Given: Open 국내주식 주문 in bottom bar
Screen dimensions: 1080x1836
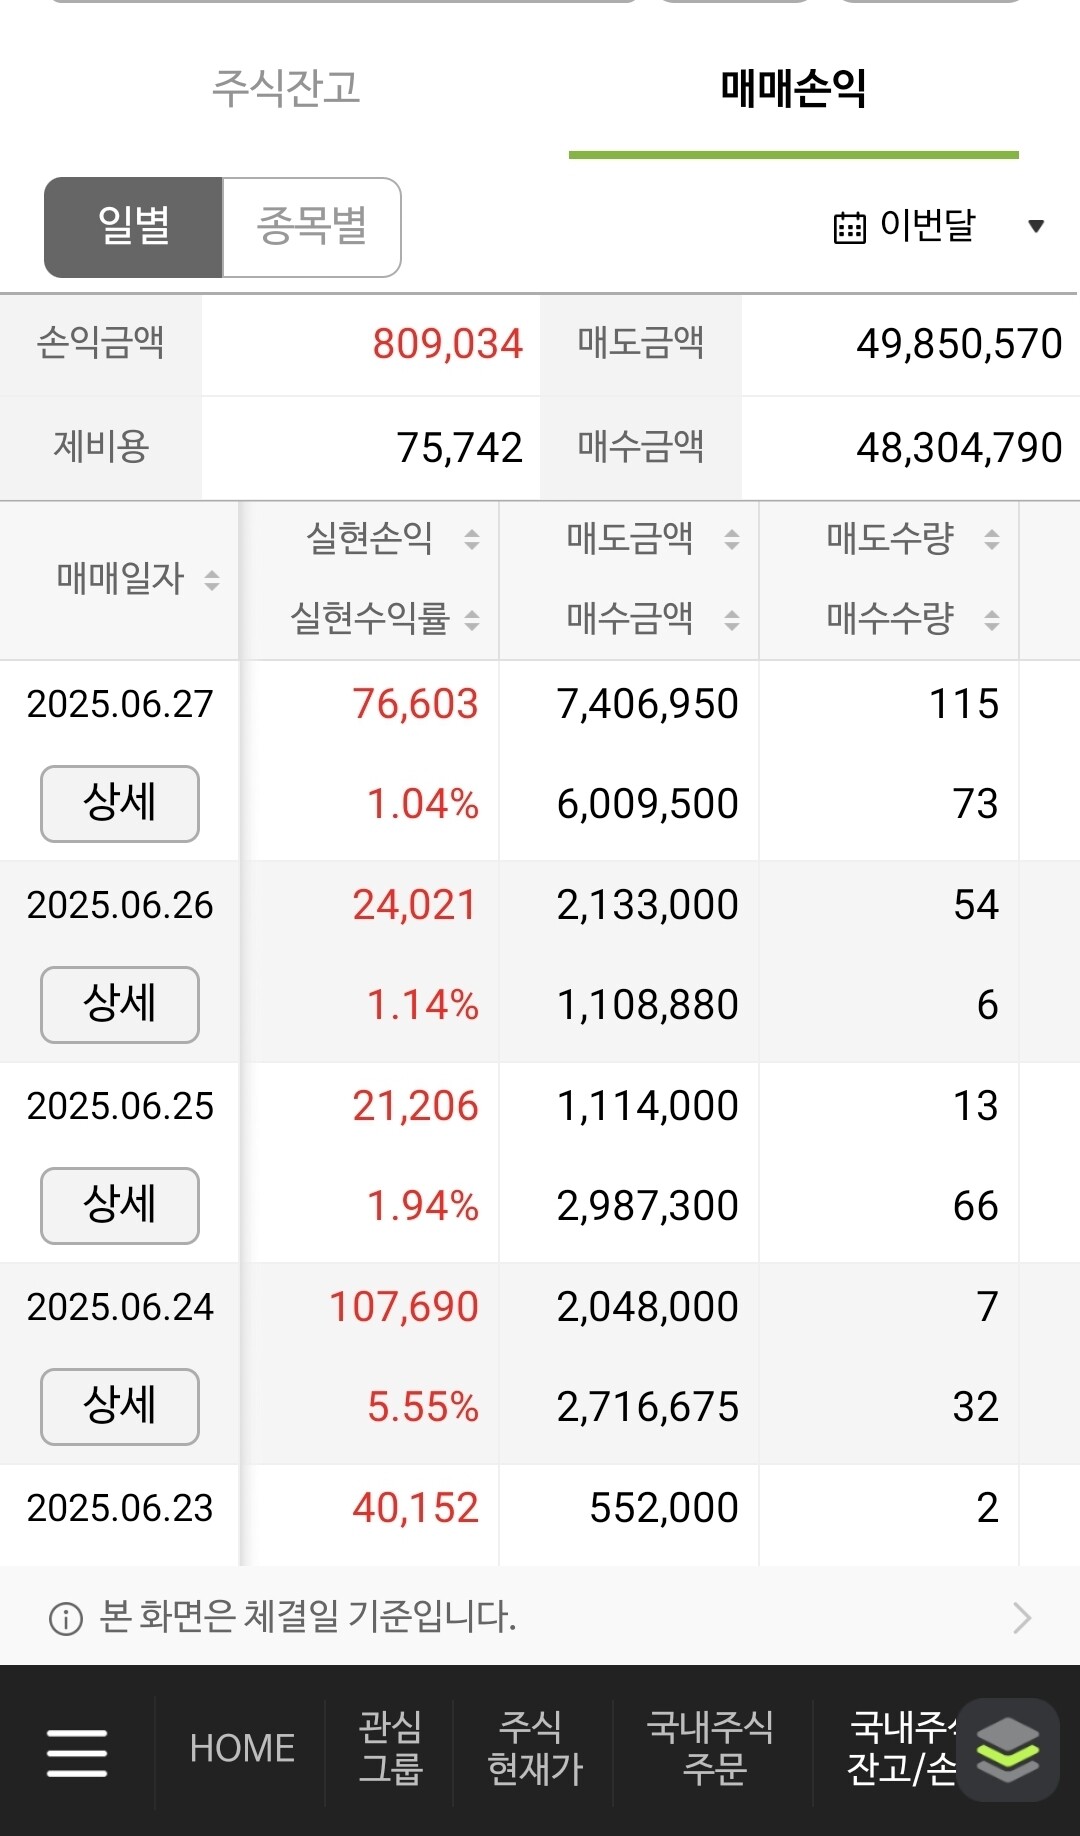Looking at the screenshot, I should point(712,1748).
